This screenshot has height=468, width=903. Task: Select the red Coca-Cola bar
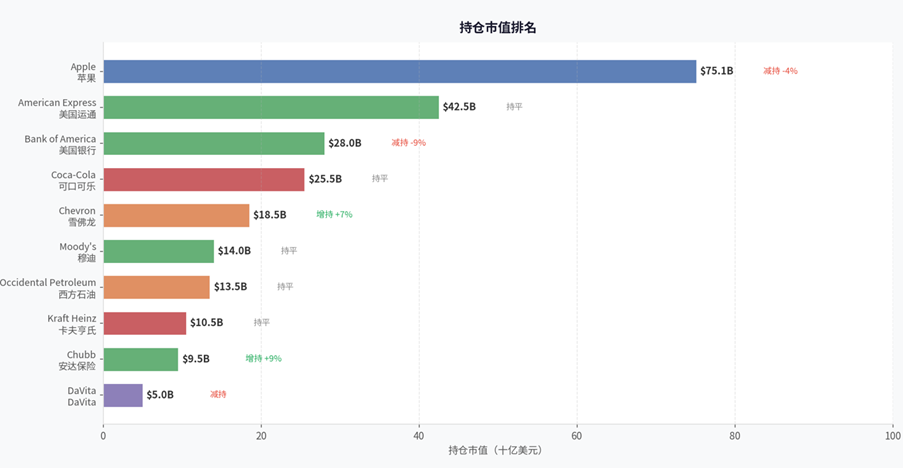[x=204, y=179]
